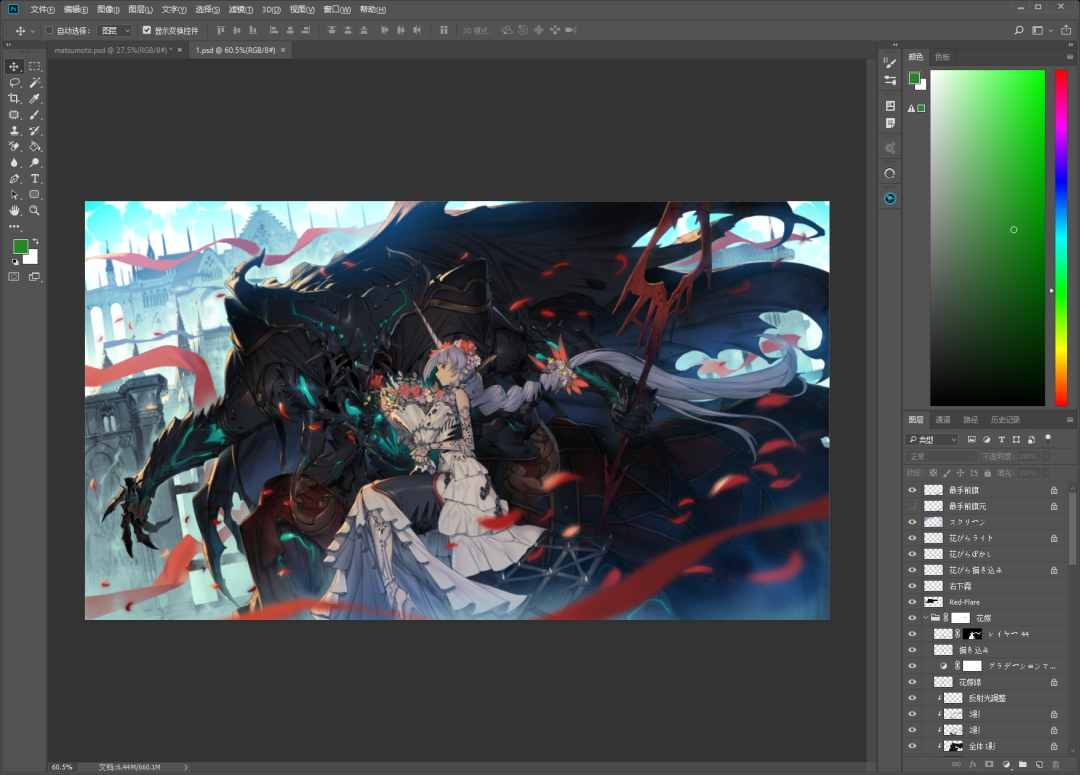
Task: Toggle the layer filtering on/off switch
Action: [1048, 438]
